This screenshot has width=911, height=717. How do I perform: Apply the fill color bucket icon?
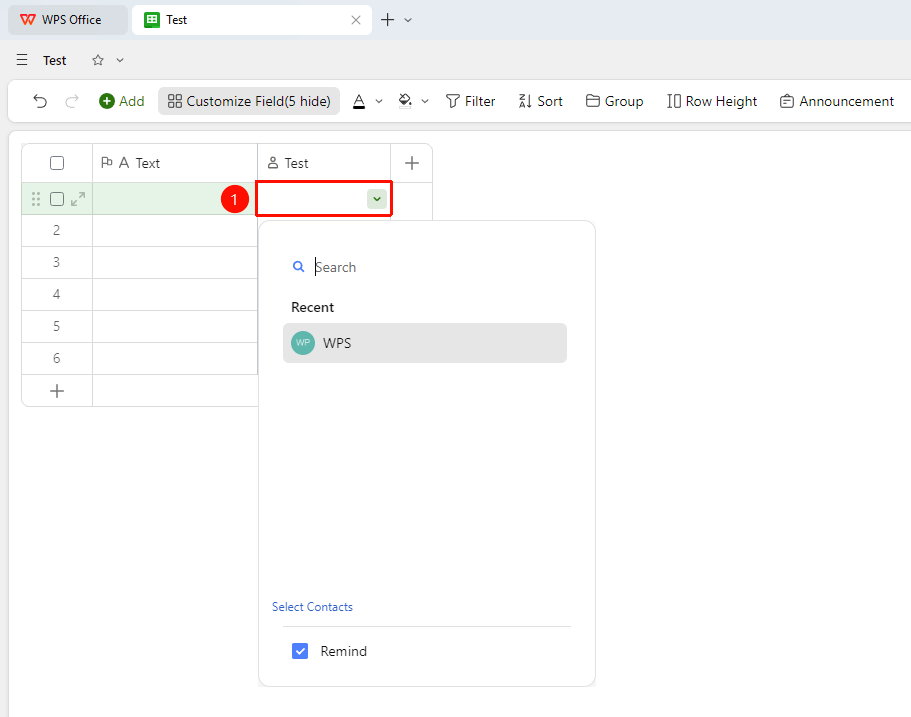point(405,101)
